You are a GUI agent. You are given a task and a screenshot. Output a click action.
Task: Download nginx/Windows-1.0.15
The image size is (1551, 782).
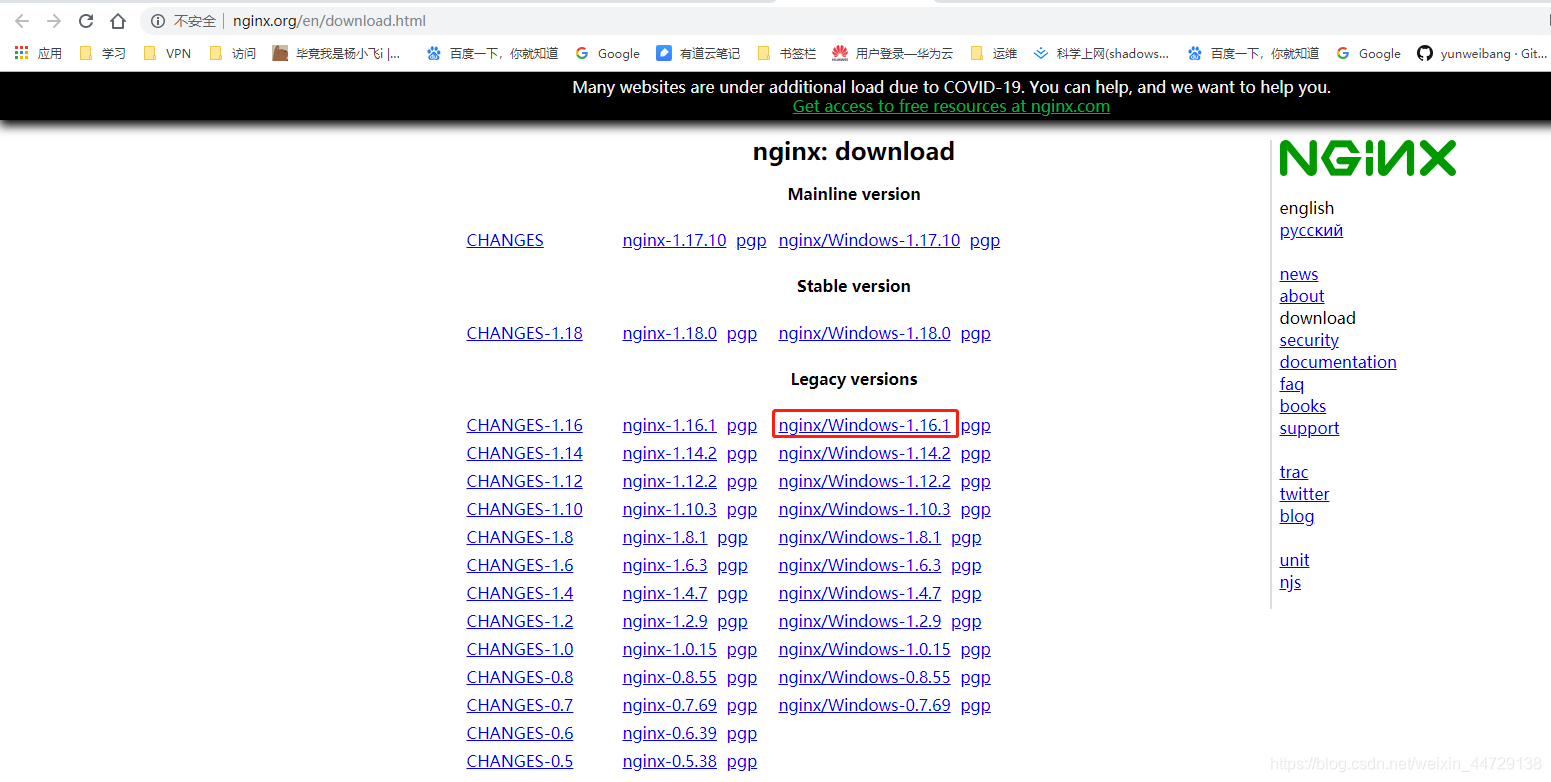click(x=864, y=649)
